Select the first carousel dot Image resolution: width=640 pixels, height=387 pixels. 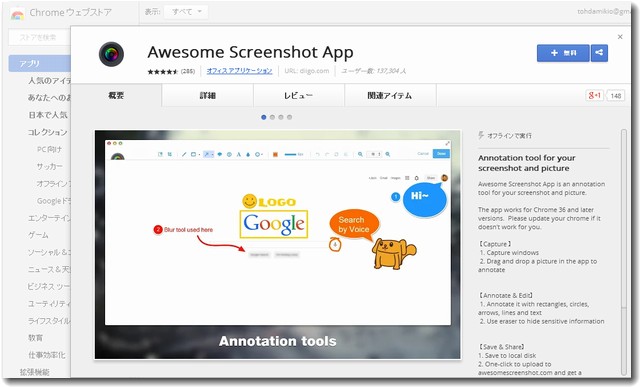pyautogui.click(x=264, y=117)
